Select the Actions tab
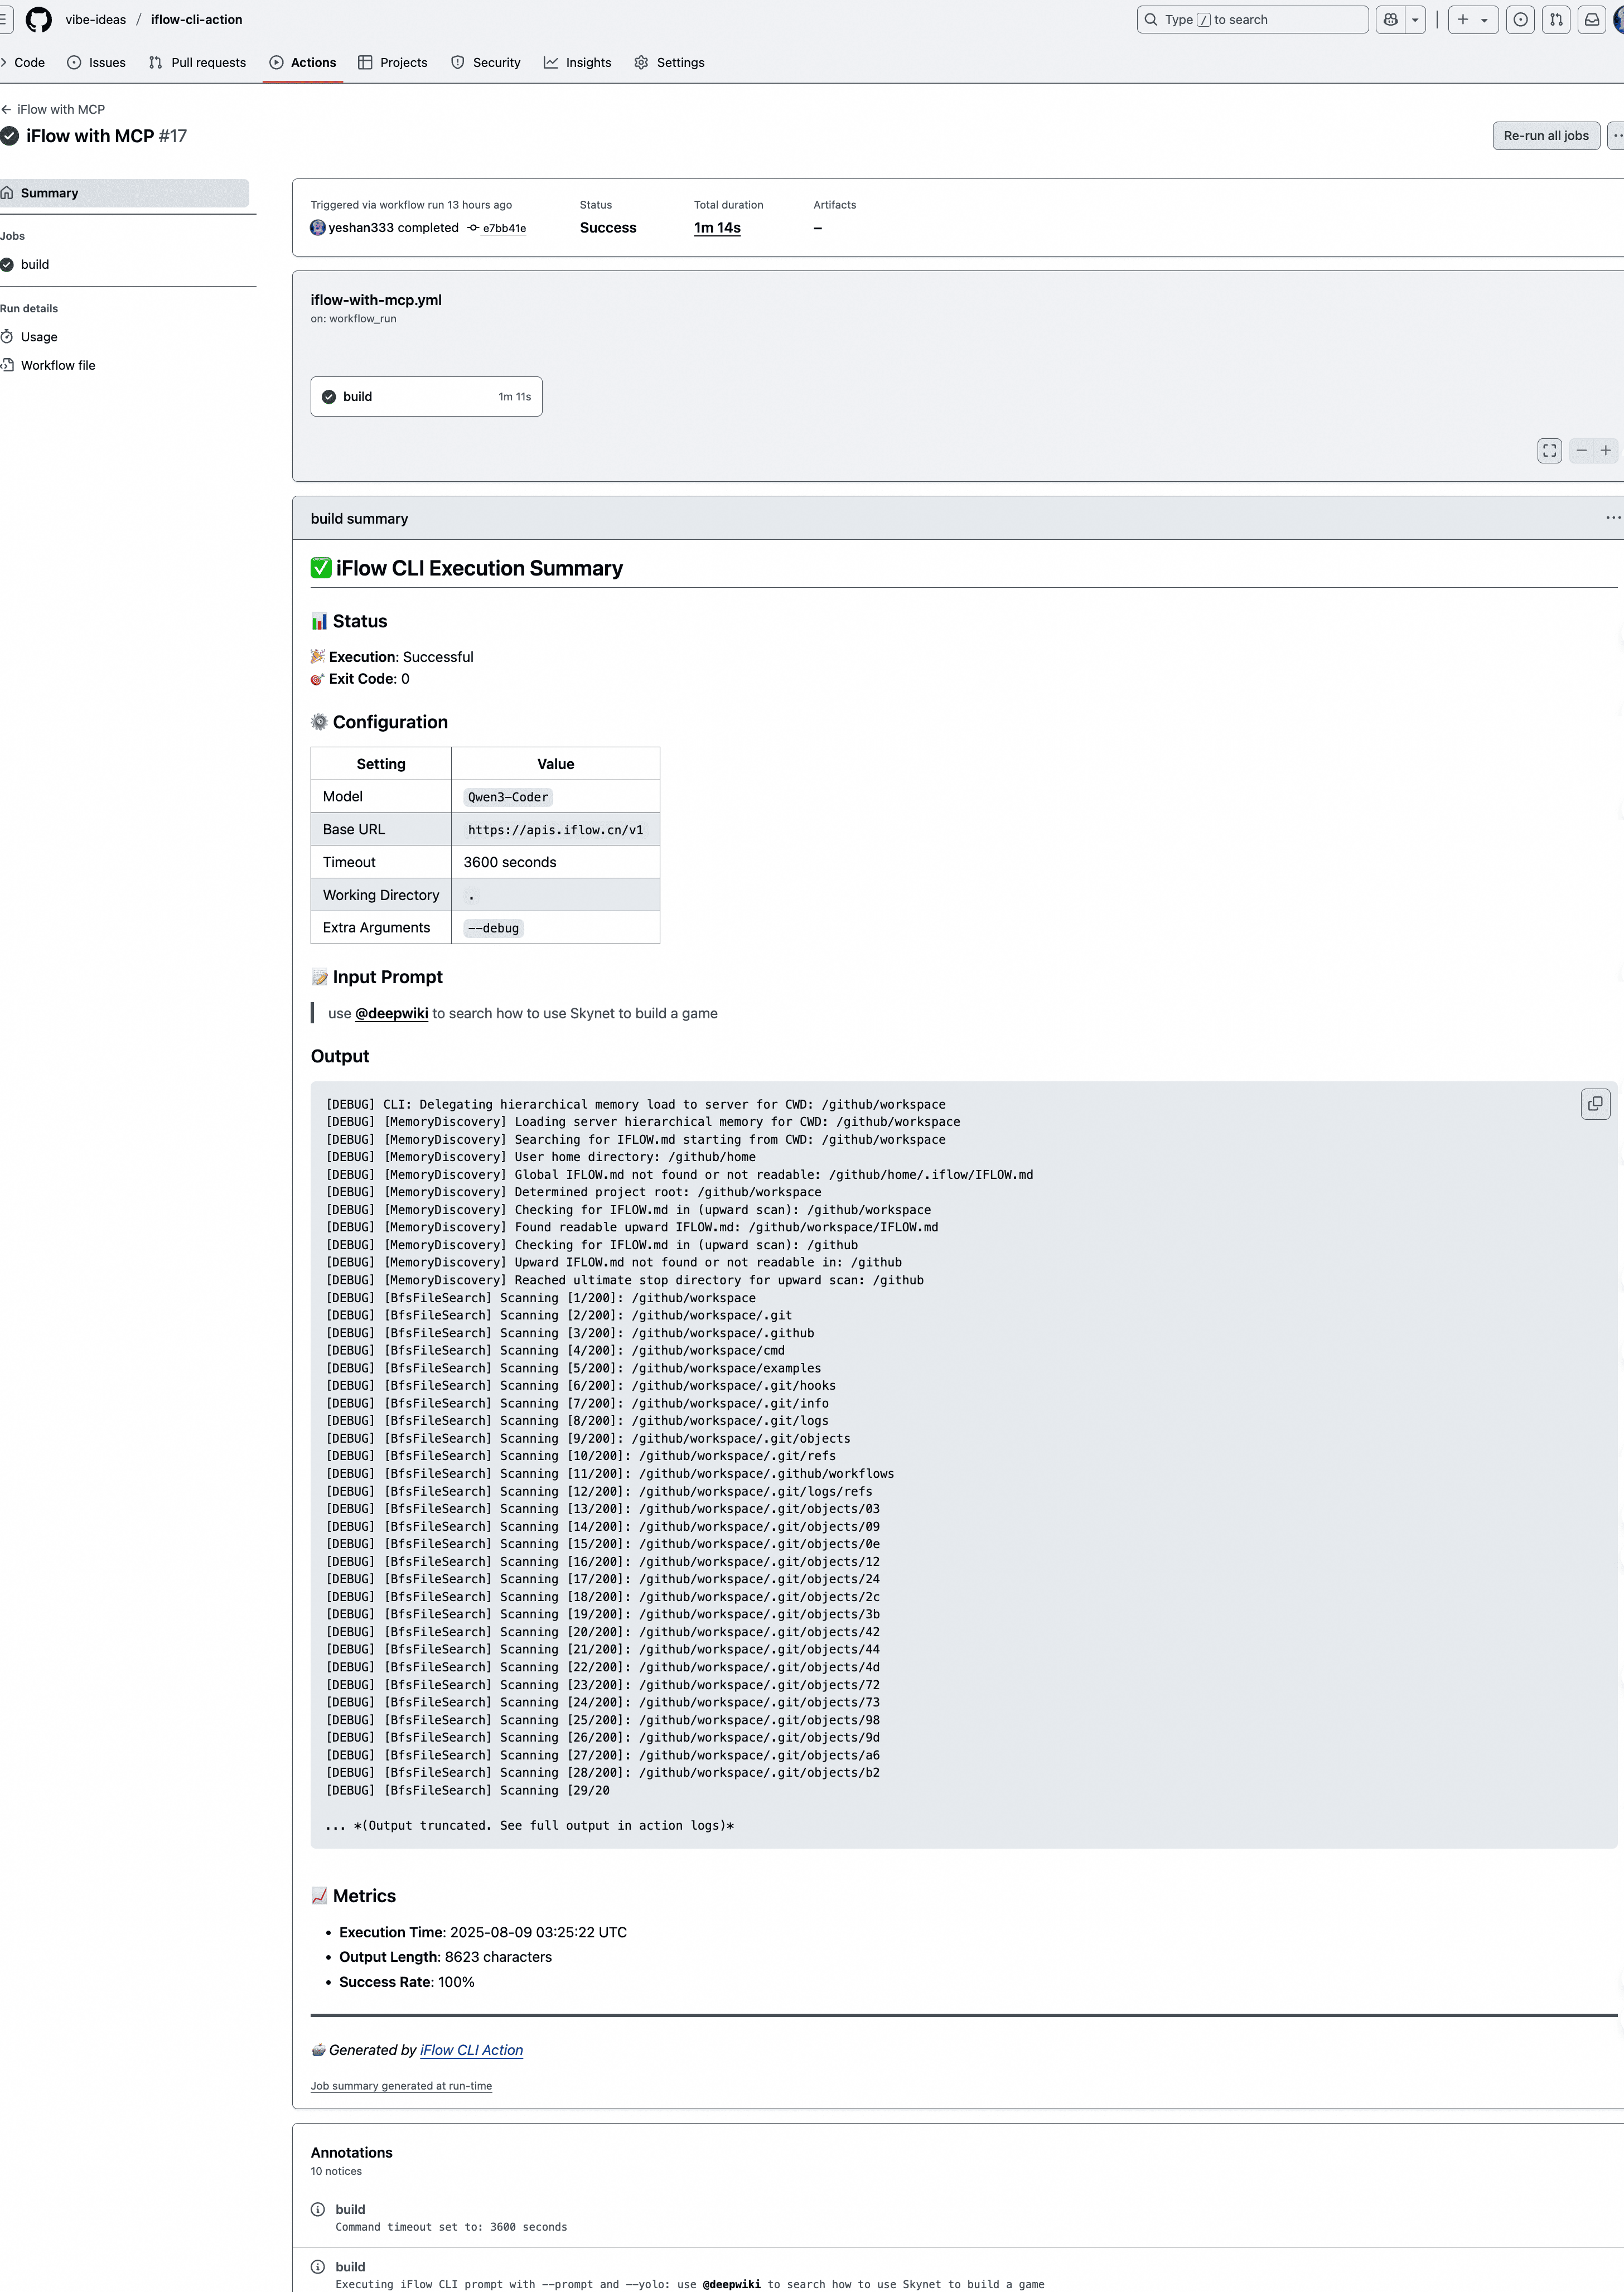Viewport: 1624px width, 2292px height. coord(303,62)
